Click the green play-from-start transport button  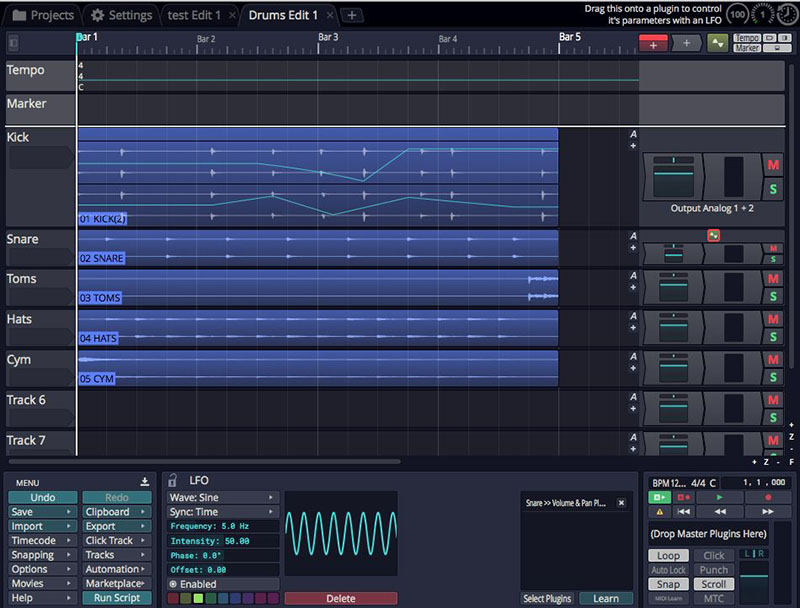(x=660, y=497)
